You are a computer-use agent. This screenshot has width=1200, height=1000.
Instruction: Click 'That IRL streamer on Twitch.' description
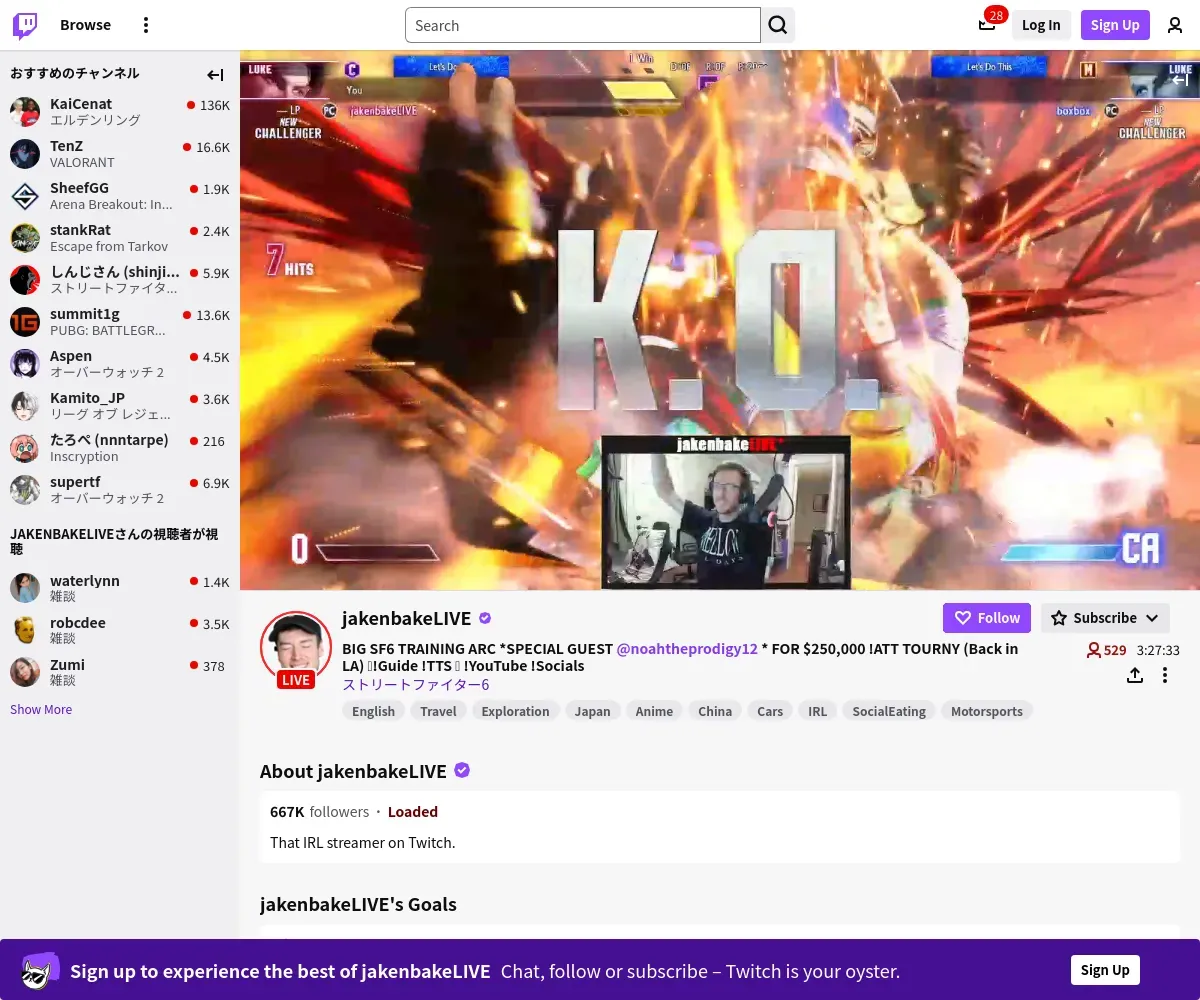point(363,842)
